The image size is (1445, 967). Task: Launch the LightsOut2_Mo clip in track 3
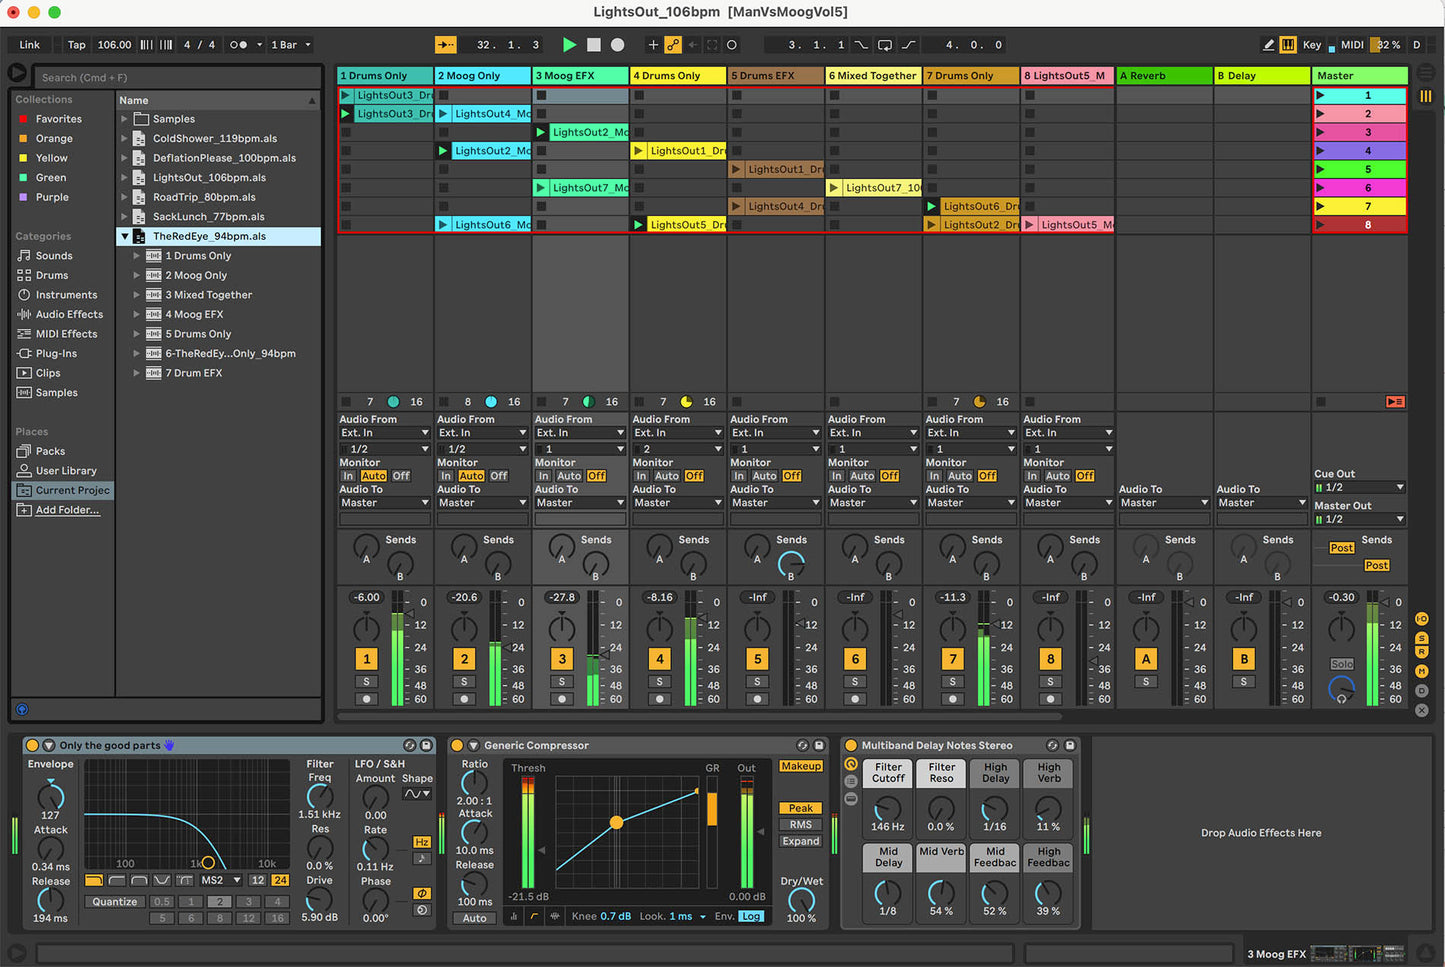(542, 132)
